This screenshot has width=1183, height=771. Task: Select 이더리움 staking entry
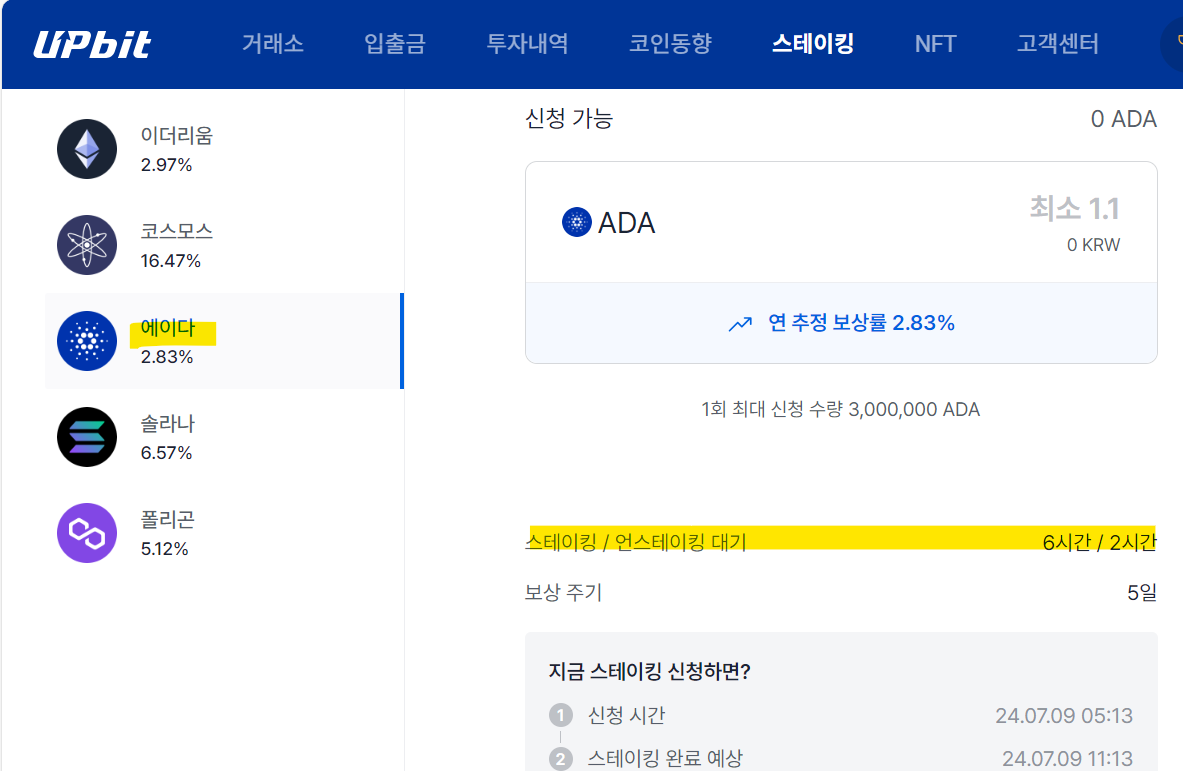[x=224, y=149]
